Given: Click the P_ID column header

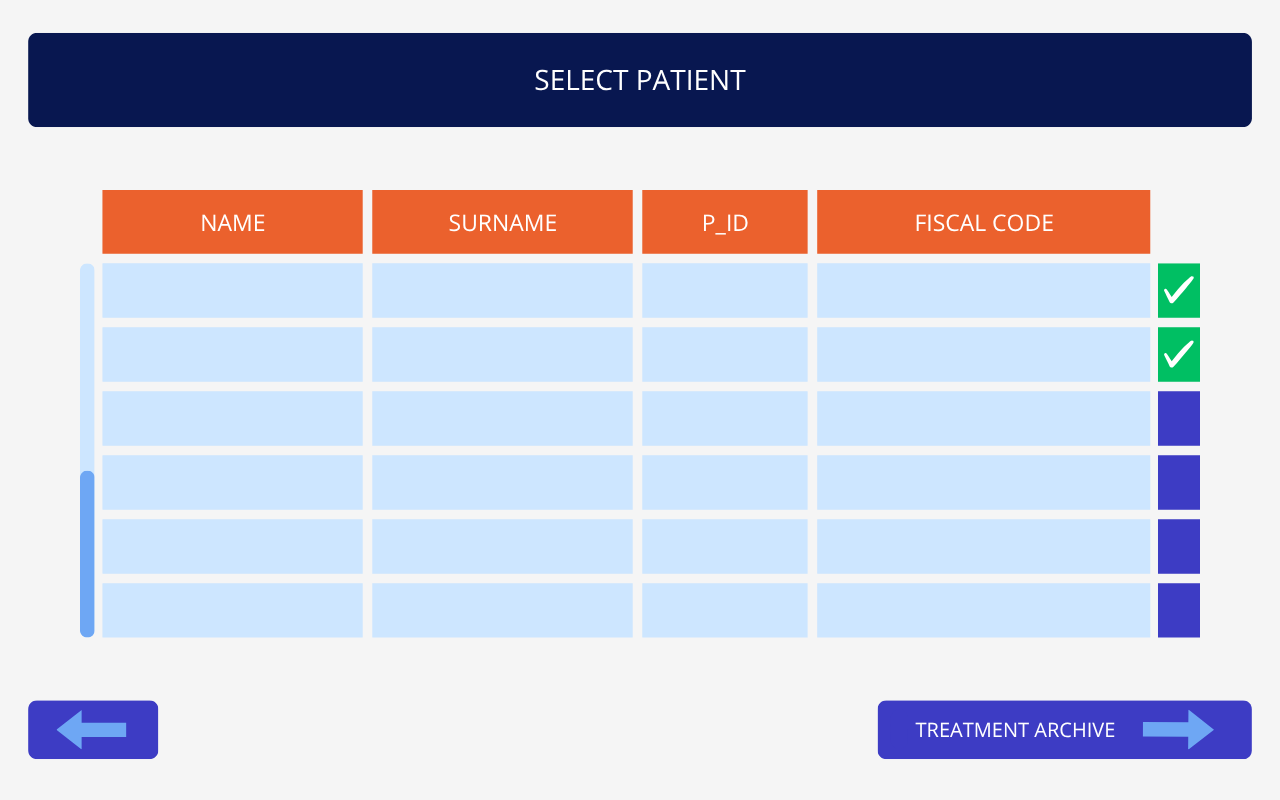Looking at the screenshot, I should 725,222.
